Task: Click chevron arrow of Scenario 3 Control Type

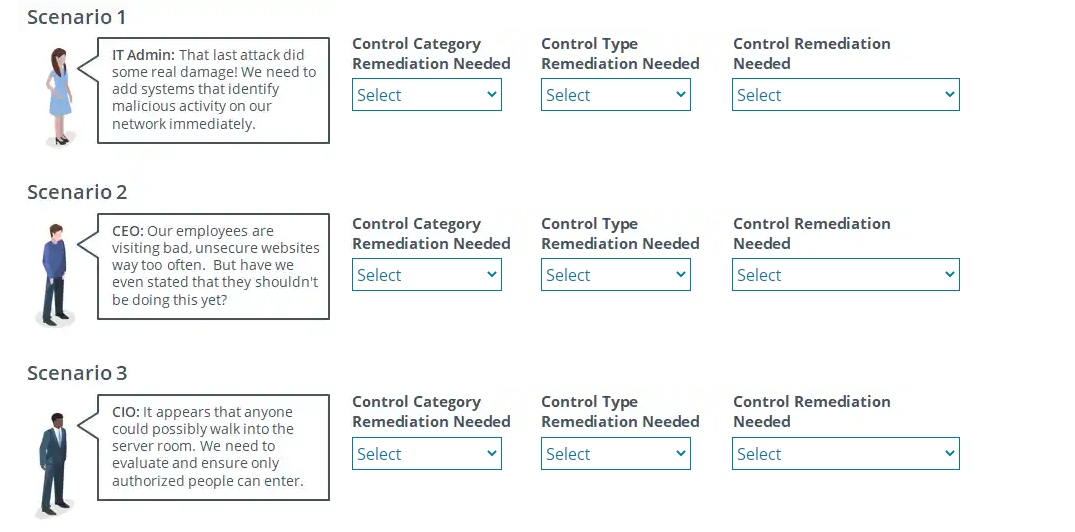Action: pos(681,454)
